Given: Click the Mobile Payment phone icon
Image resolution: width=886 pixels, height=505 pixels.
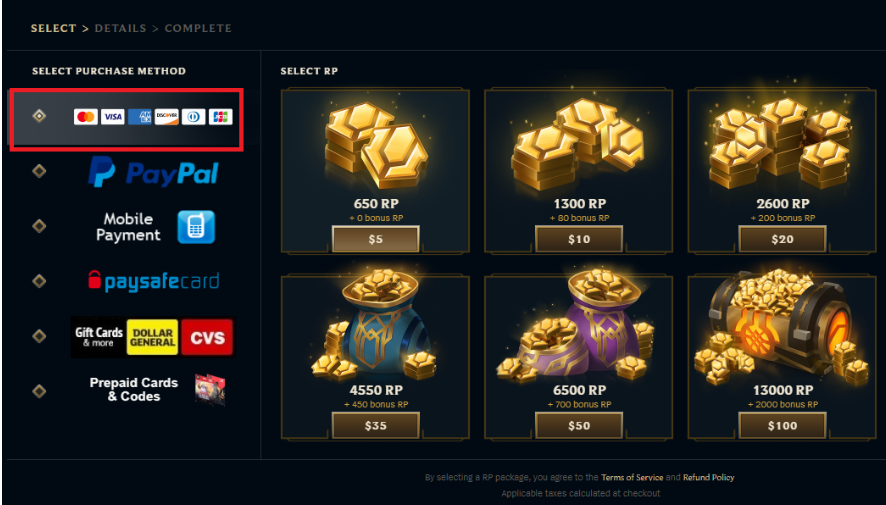Looking at the screenshot, I should click(196, 227).
